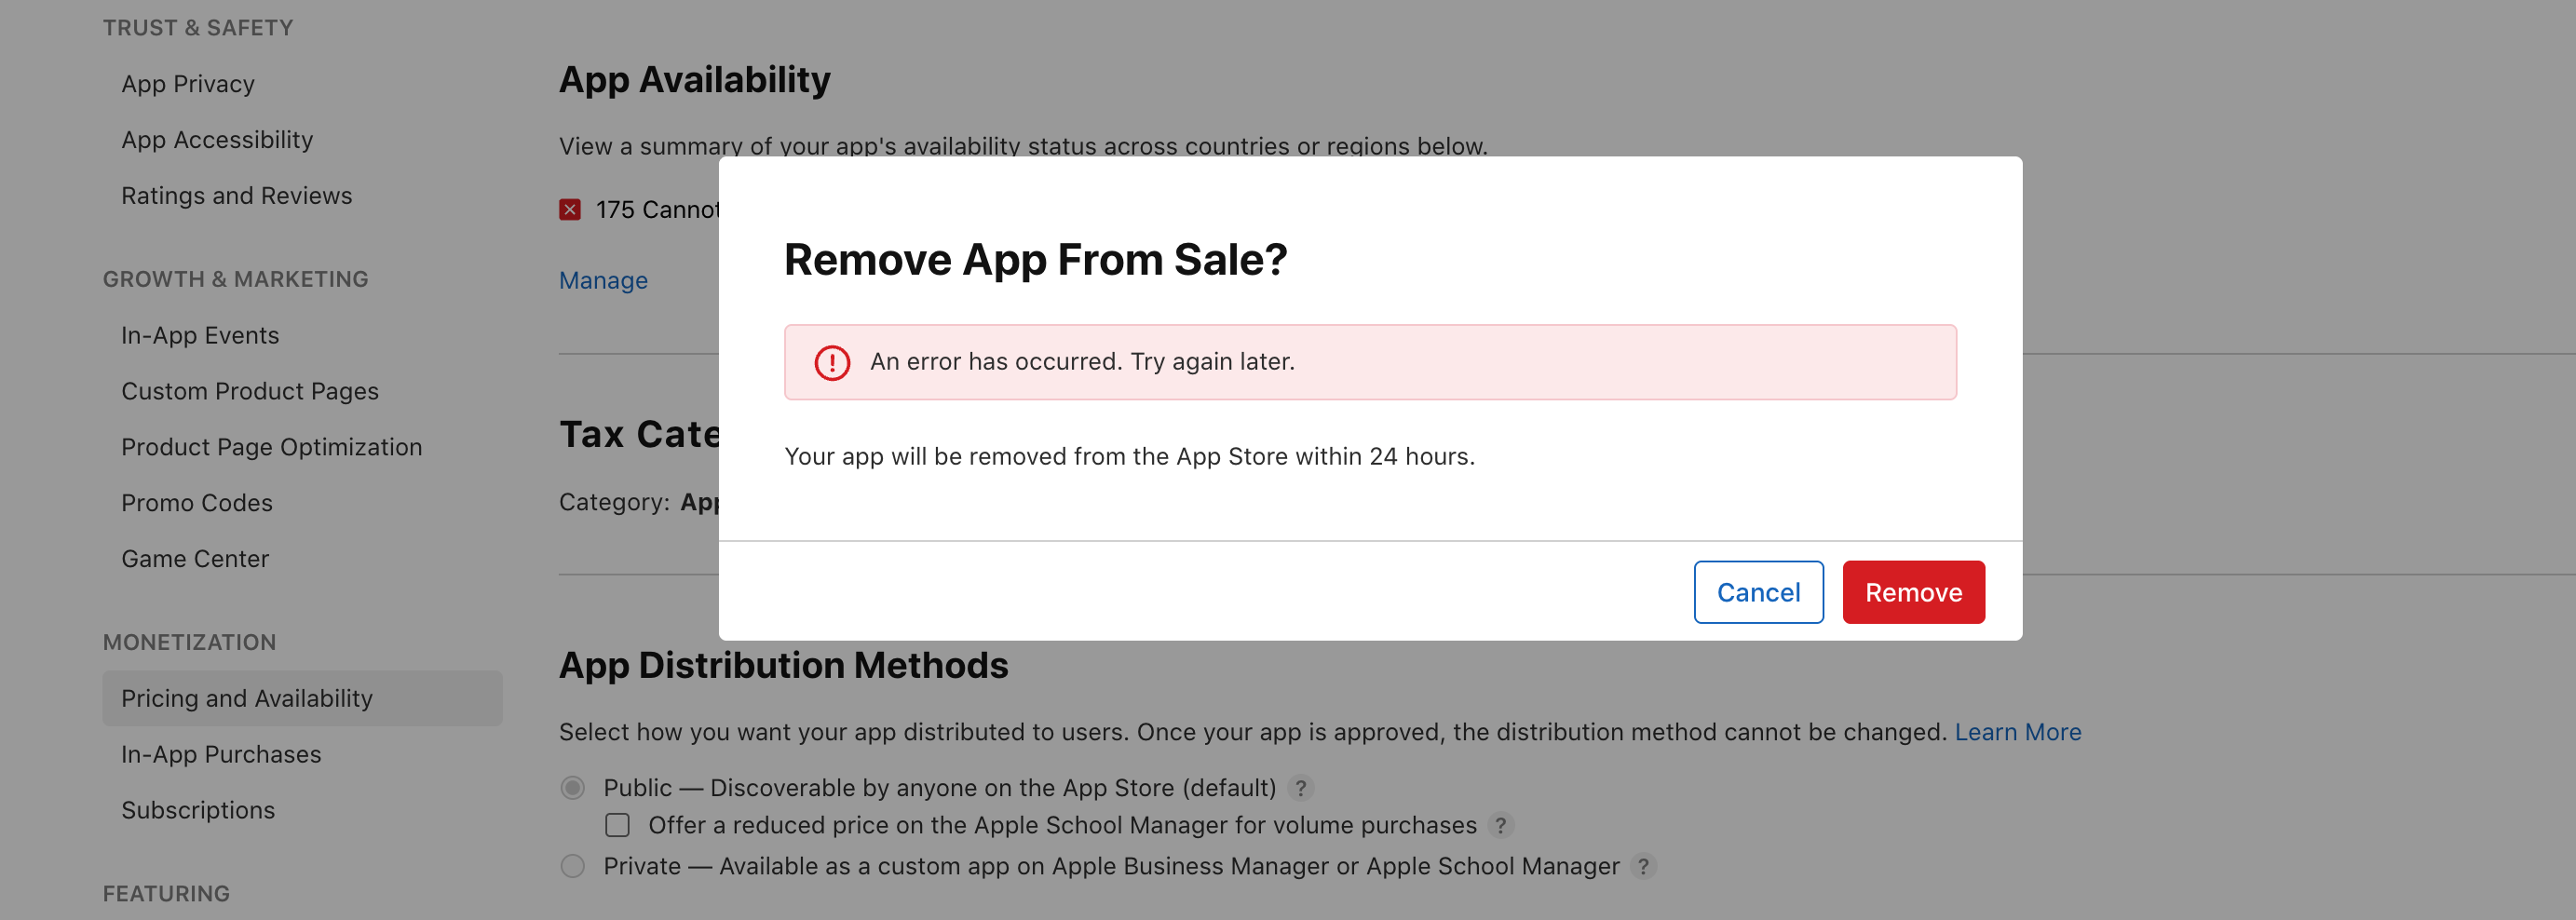Open Ratings and Reviews page
The width and height of the screenshot is (2576, 920).
pyautogui.click(x=237, y=196)
